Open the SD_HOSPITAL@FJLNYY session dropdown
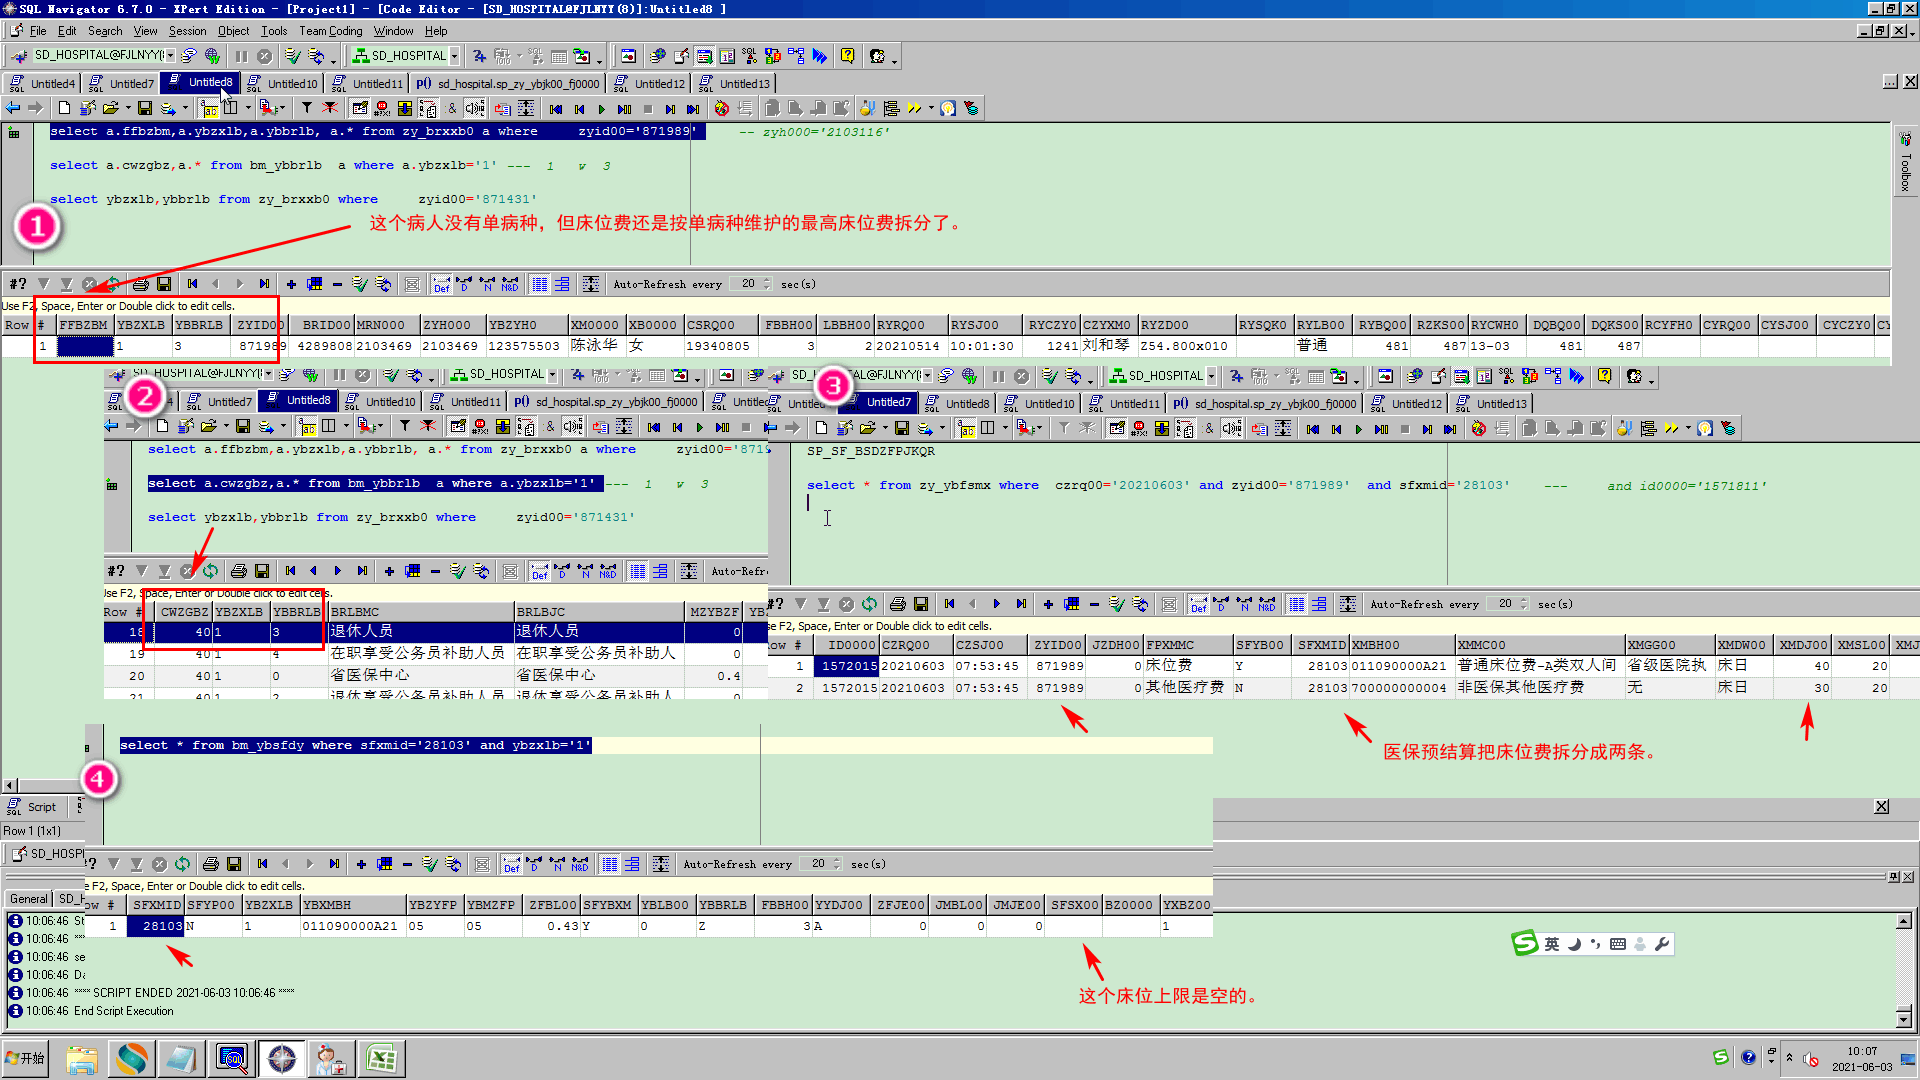The width and height of the screenshot is (1920, 1080). (170, 56)
